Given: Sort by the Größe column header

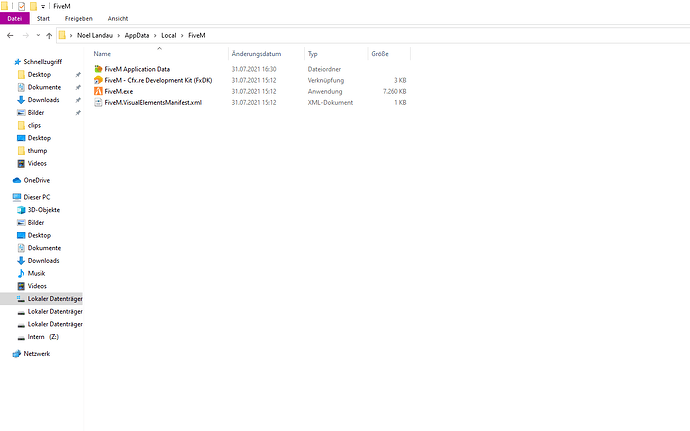Looking at the screenshot, I should [x=380, y=54].
